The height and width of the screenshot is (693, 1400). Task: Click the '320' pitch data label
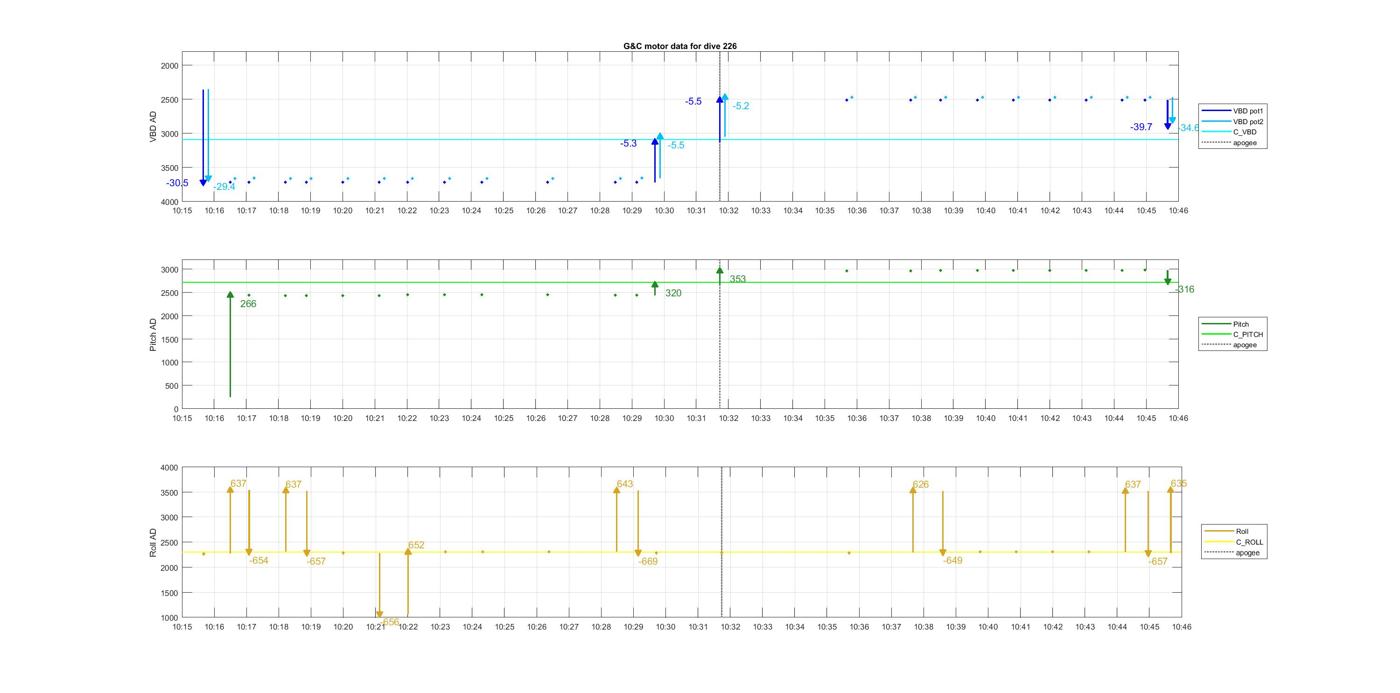(x=673, y=294)
